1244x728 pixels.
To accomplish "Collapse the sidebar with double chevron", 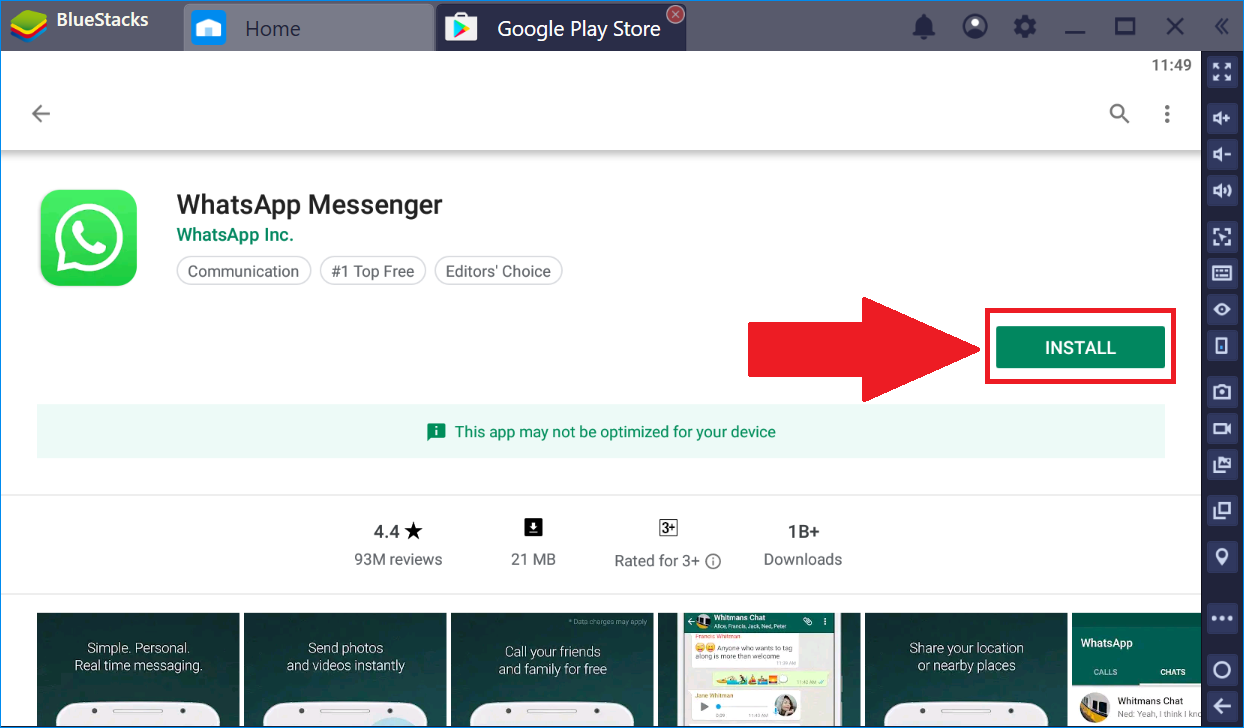I will tap(1221, 27).
